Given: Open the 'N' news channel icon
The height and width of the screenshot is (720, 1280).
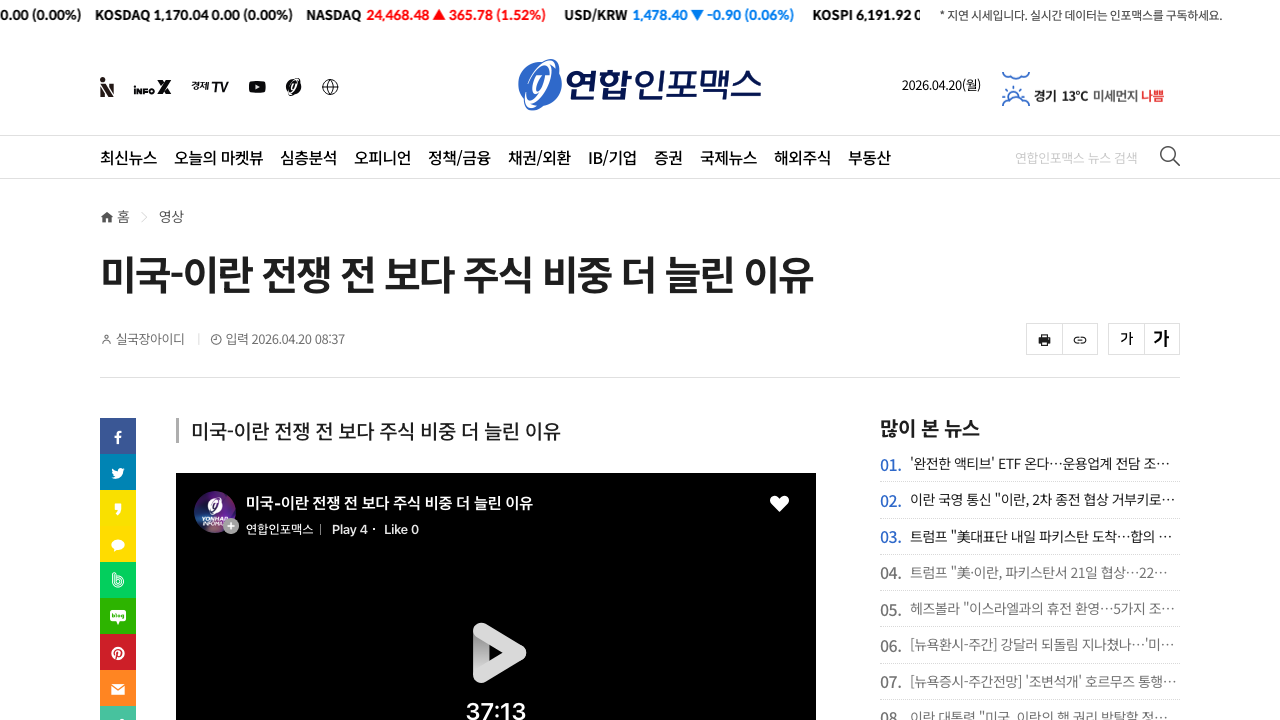Looking at the screenshot, I should tap(107, 87).
